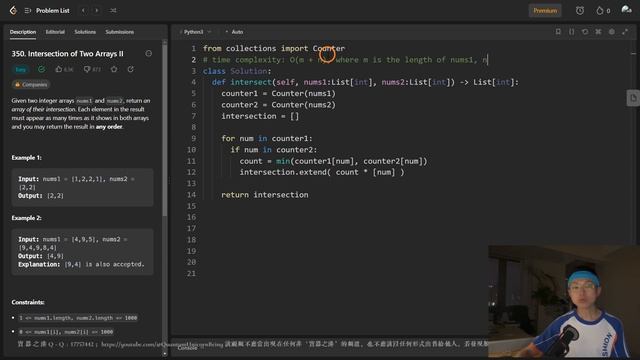Screen dimensions: 640x360
Task: Click the problem title Intersection of Two Arrays II
Action: pos(67,53)
